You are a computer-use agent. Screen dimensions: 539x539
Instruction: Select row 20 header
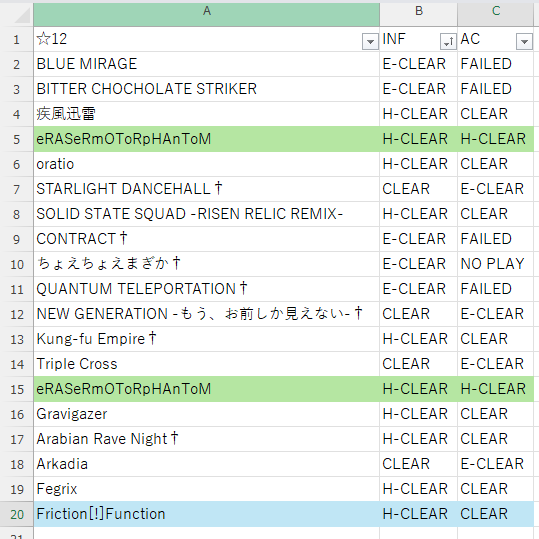tap(16, 514)
